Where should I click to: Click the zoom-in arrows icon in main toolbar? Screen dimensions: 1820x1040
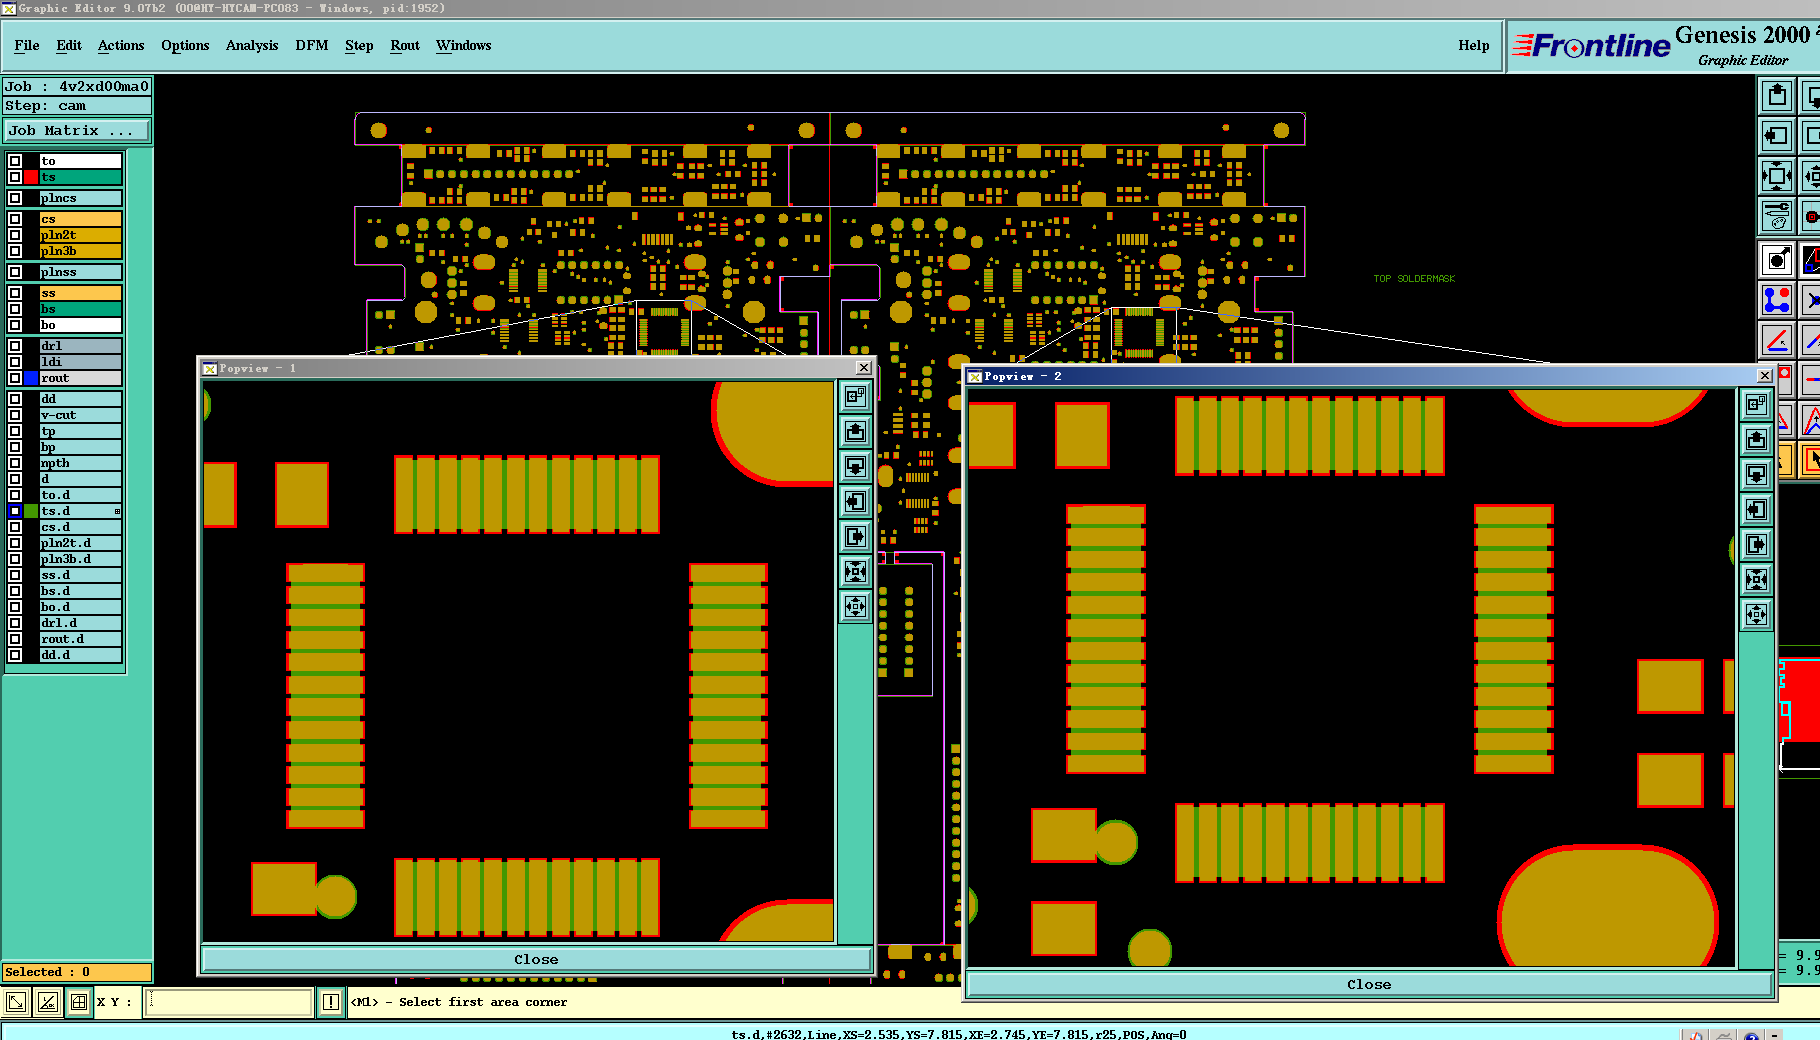1777,176
